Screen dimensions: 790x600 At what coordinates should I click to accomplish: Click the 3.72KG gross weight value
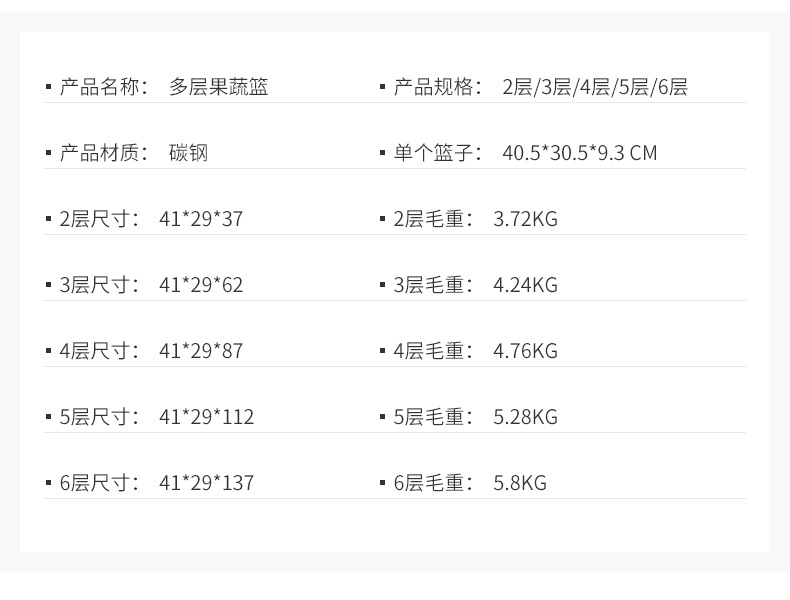(525, 219)
